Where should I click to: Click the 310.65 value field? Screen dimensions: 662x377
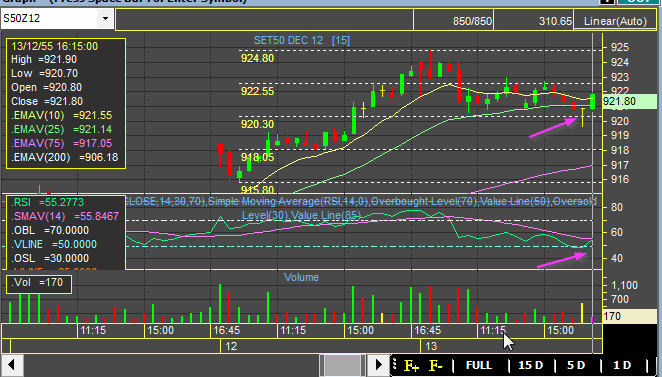[x=534, y=21]
